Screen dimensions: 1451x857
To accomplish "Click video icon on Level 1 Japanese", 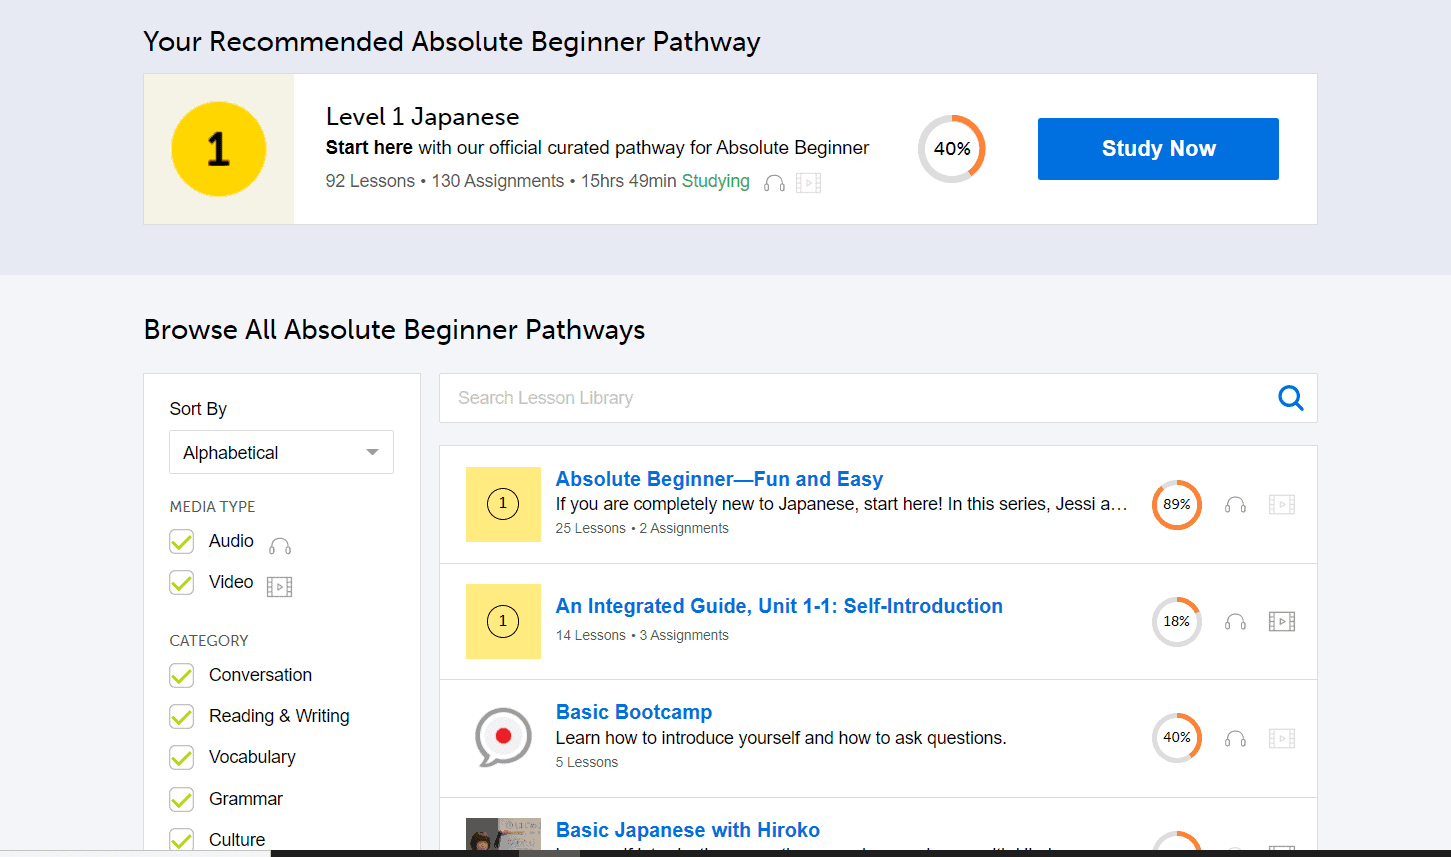I will [x=808, y=183].
